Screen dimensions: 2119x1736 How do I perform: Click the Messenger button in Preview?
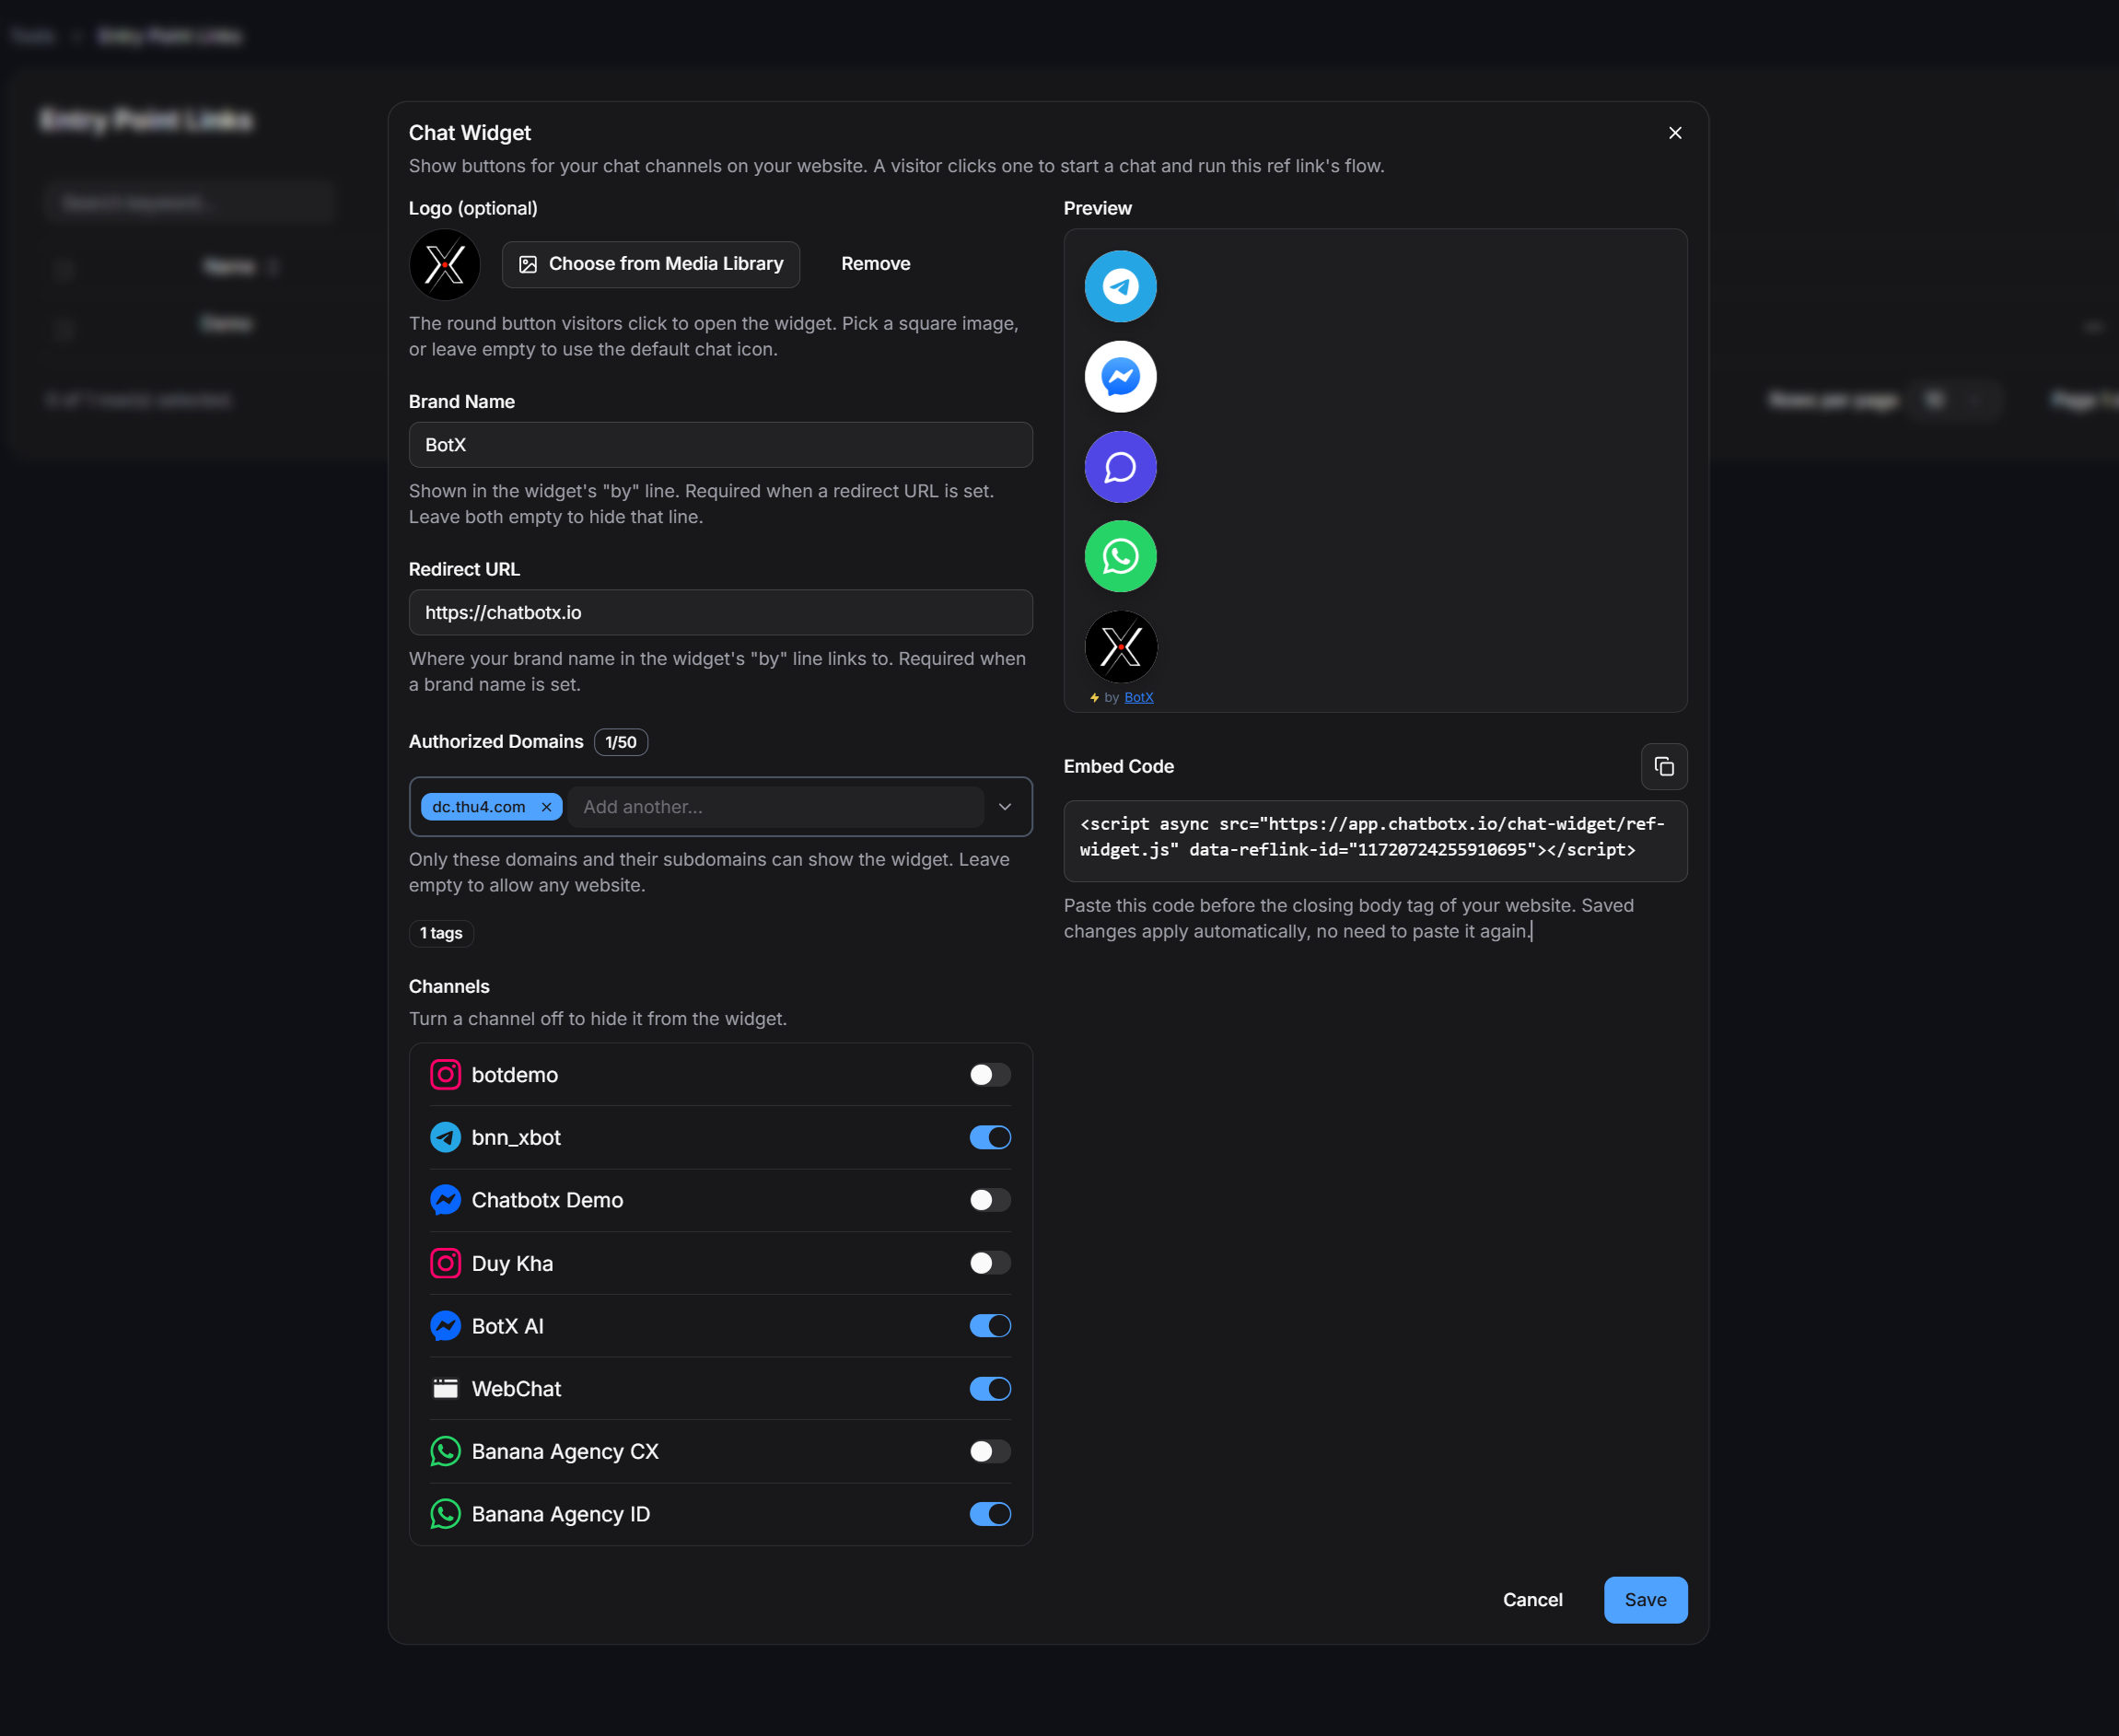click(x=1120, y=376)
